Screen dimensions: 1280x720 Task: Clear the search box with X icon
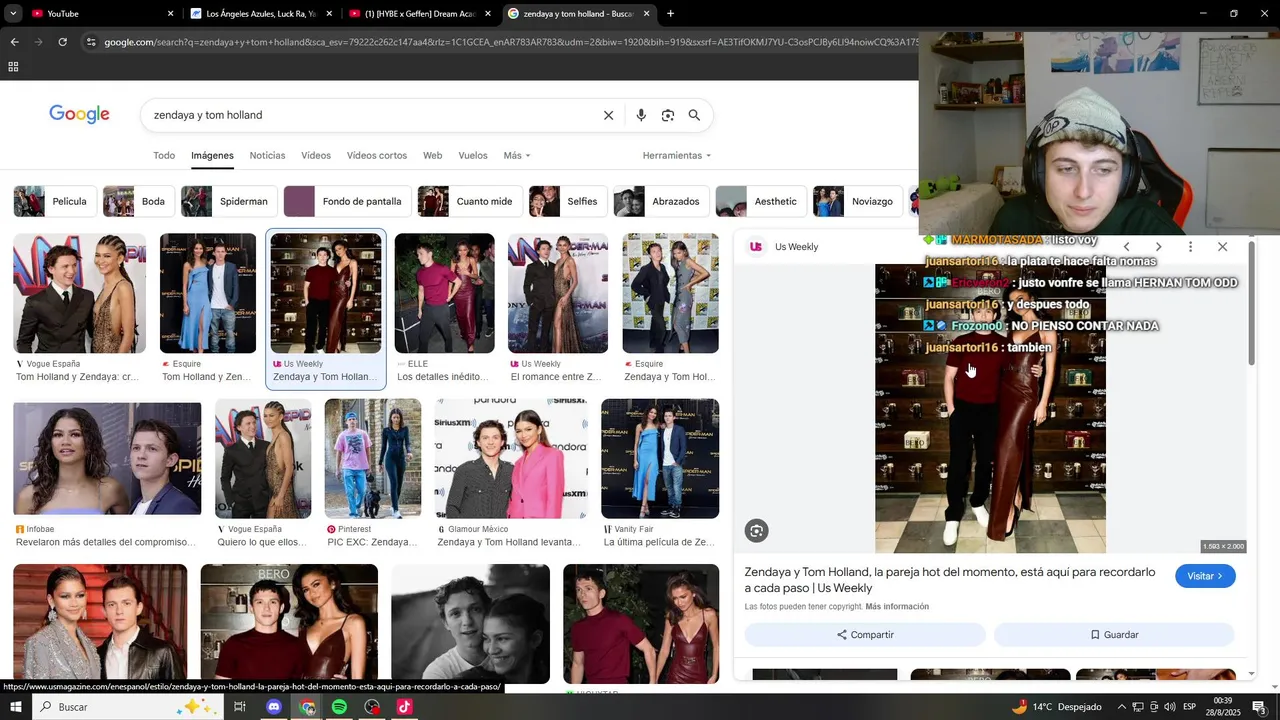coord(608,115)
